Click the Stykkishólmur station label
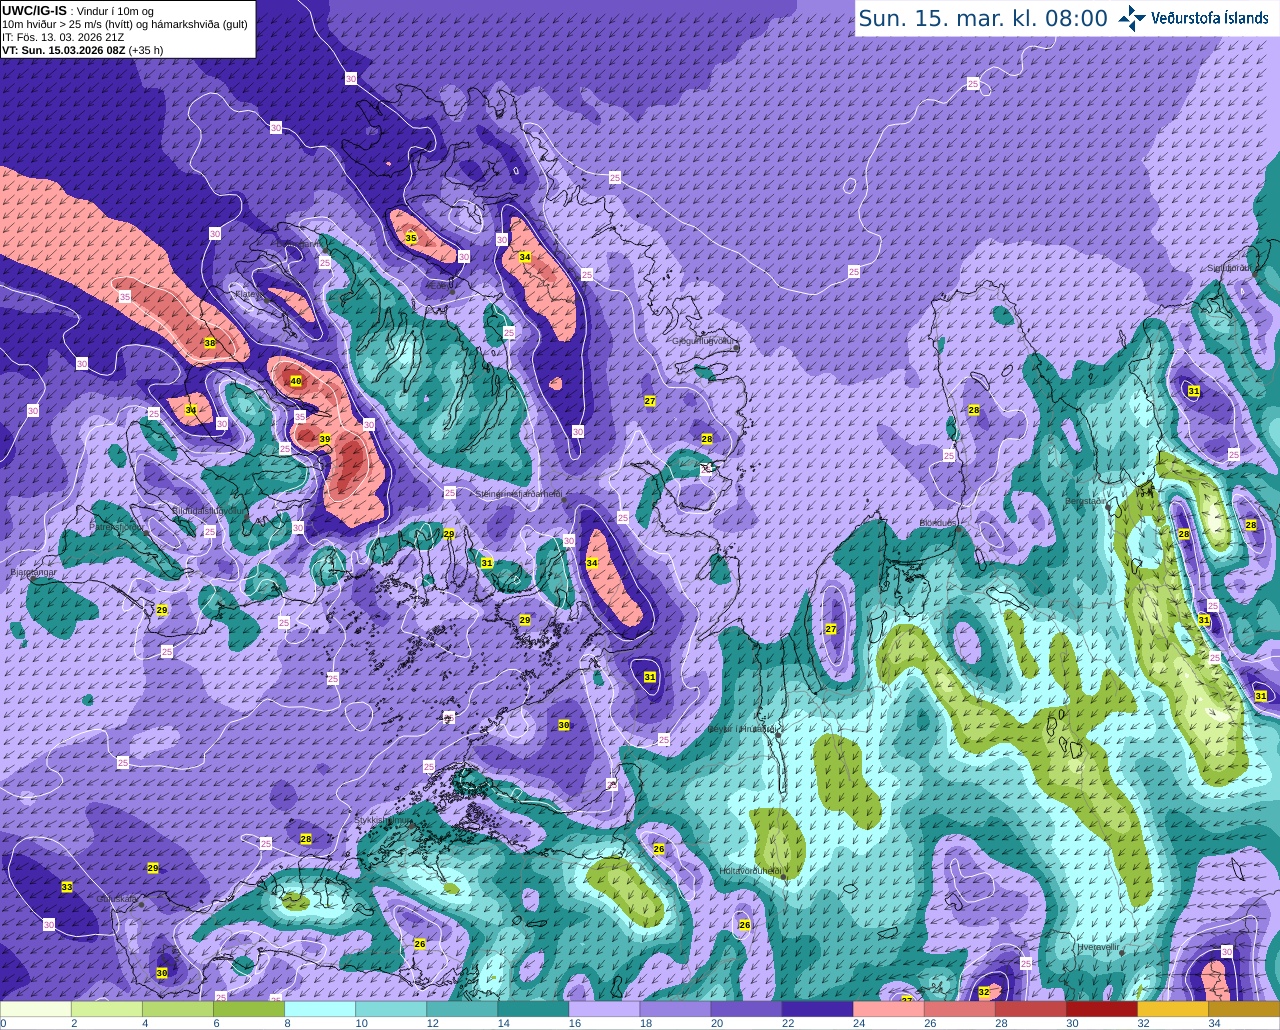Viewport: 1280px width, 1030px height. (x=383, y=820)
